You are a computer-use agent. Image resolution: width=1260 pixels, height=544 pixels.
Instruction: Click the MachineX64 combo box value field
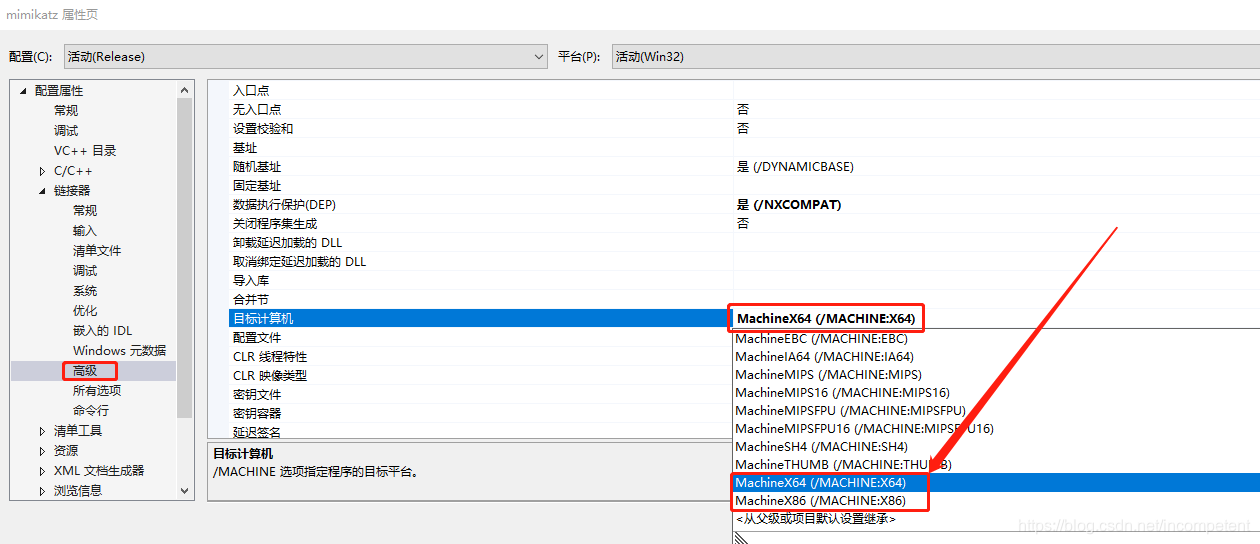click(x=997, y=319)
